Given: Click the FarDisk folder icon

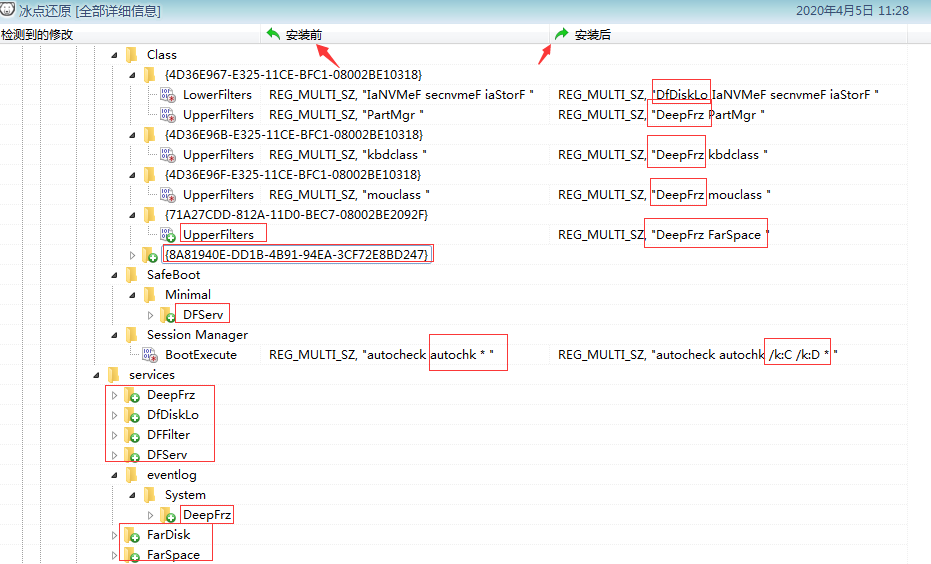Looking at the screenshot, I should (x=132, y=536).
